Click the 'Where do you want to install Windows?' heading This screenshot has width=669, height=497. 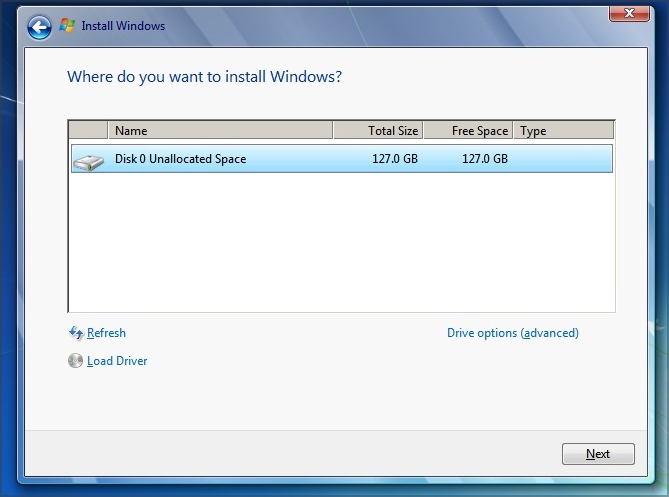(204, 77)
